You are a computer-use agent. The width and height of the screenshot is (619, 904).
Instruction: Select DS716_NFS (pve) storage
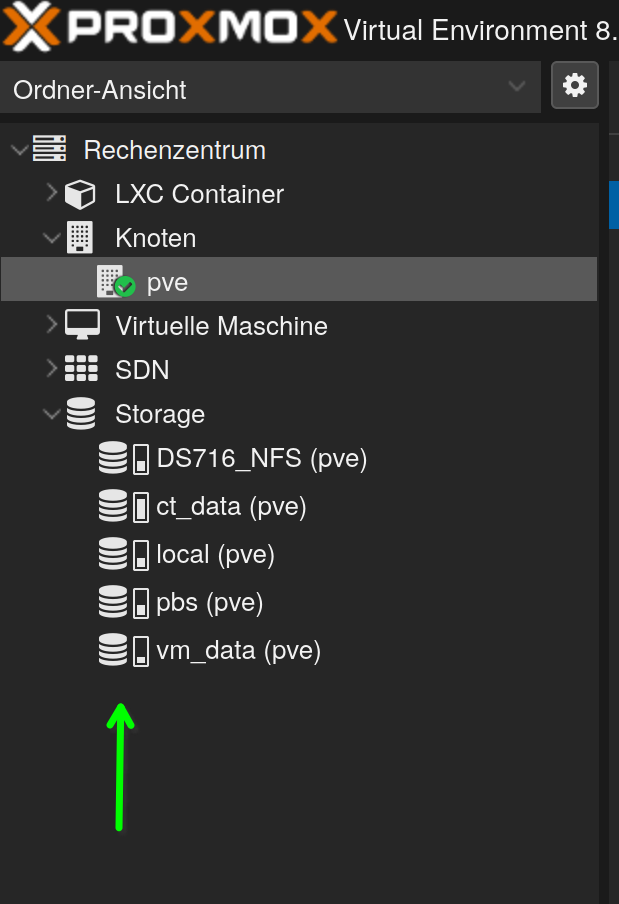click(262, 459)
